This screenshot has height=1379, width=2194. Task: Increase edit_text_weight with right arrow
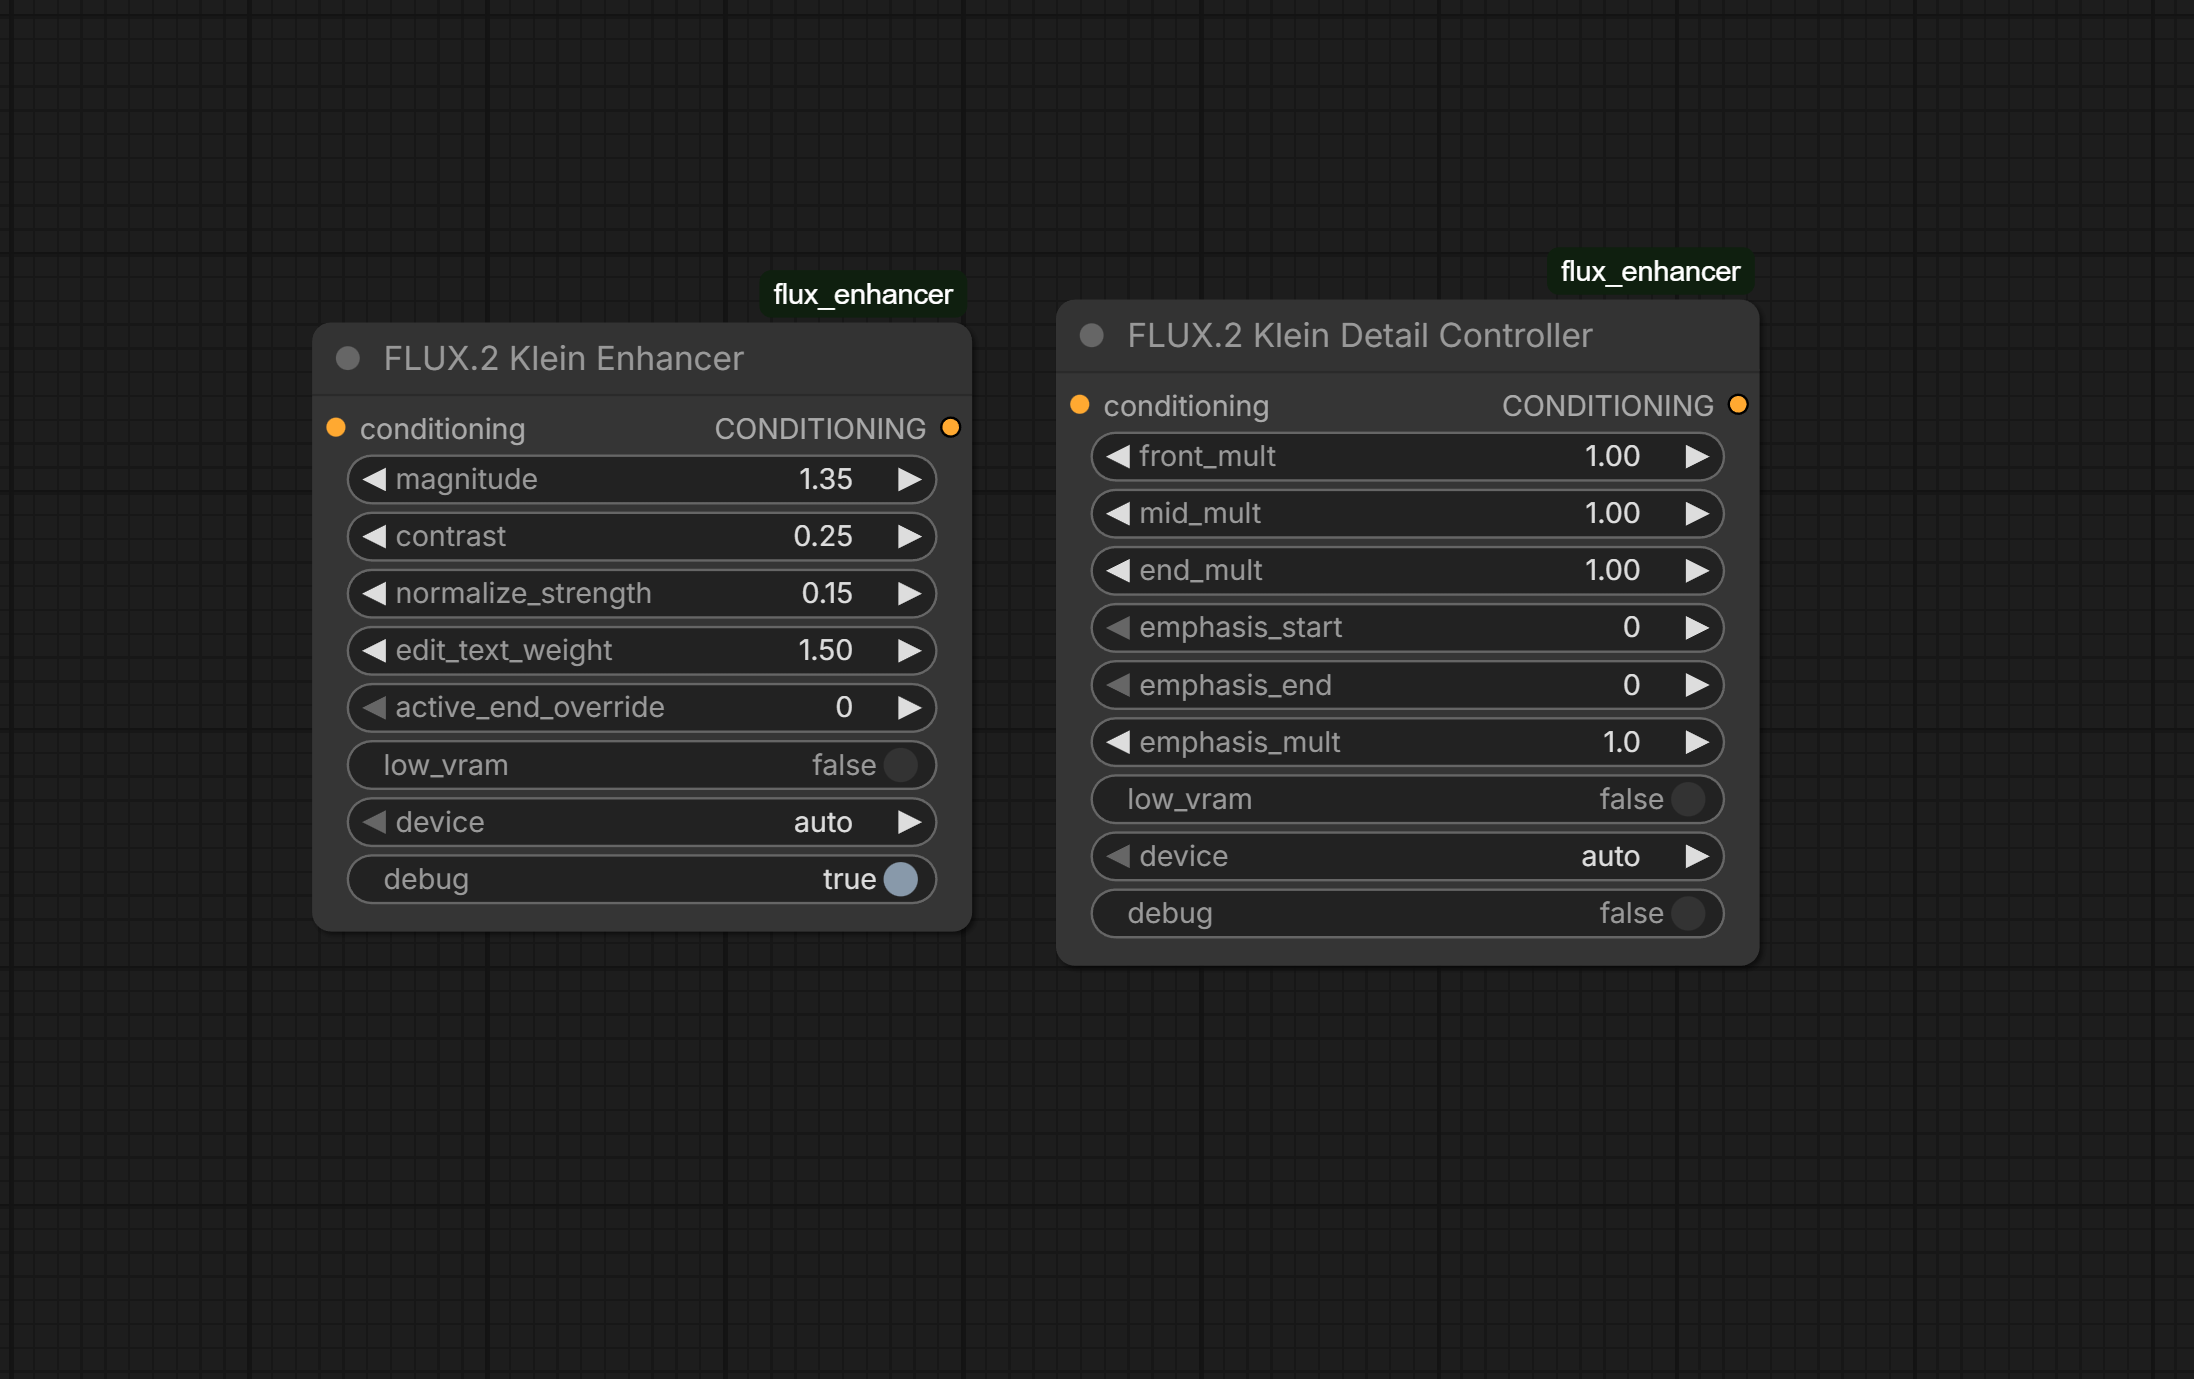909,650
